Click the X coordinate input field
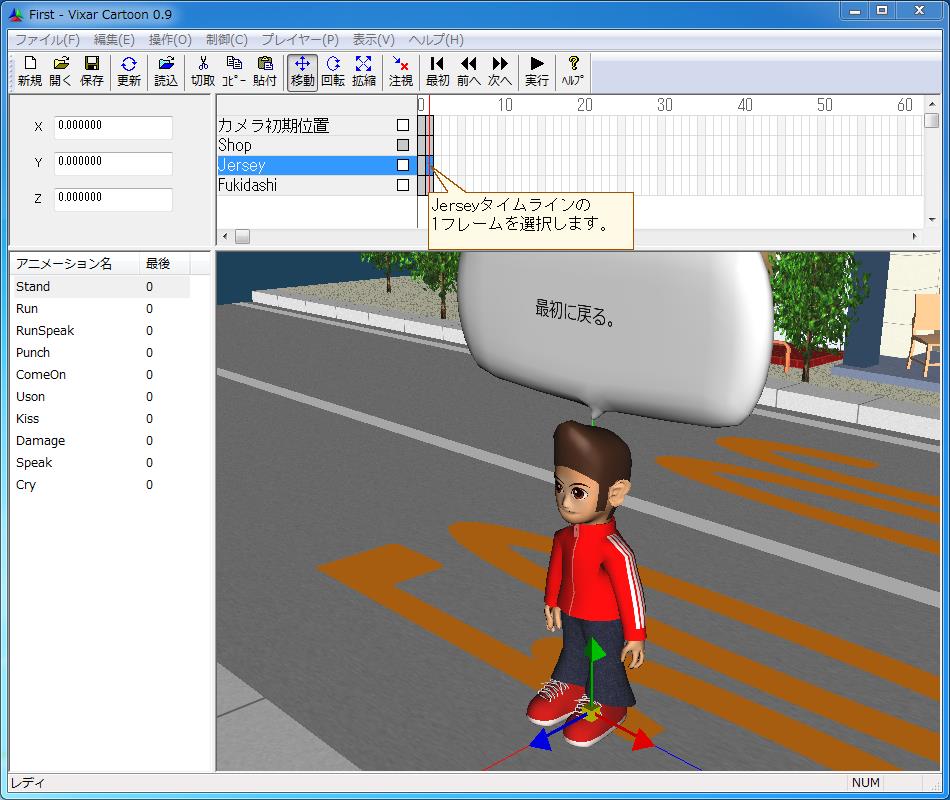Image resolution: width=950 pixels, height=800 pixels. (113, 127)
